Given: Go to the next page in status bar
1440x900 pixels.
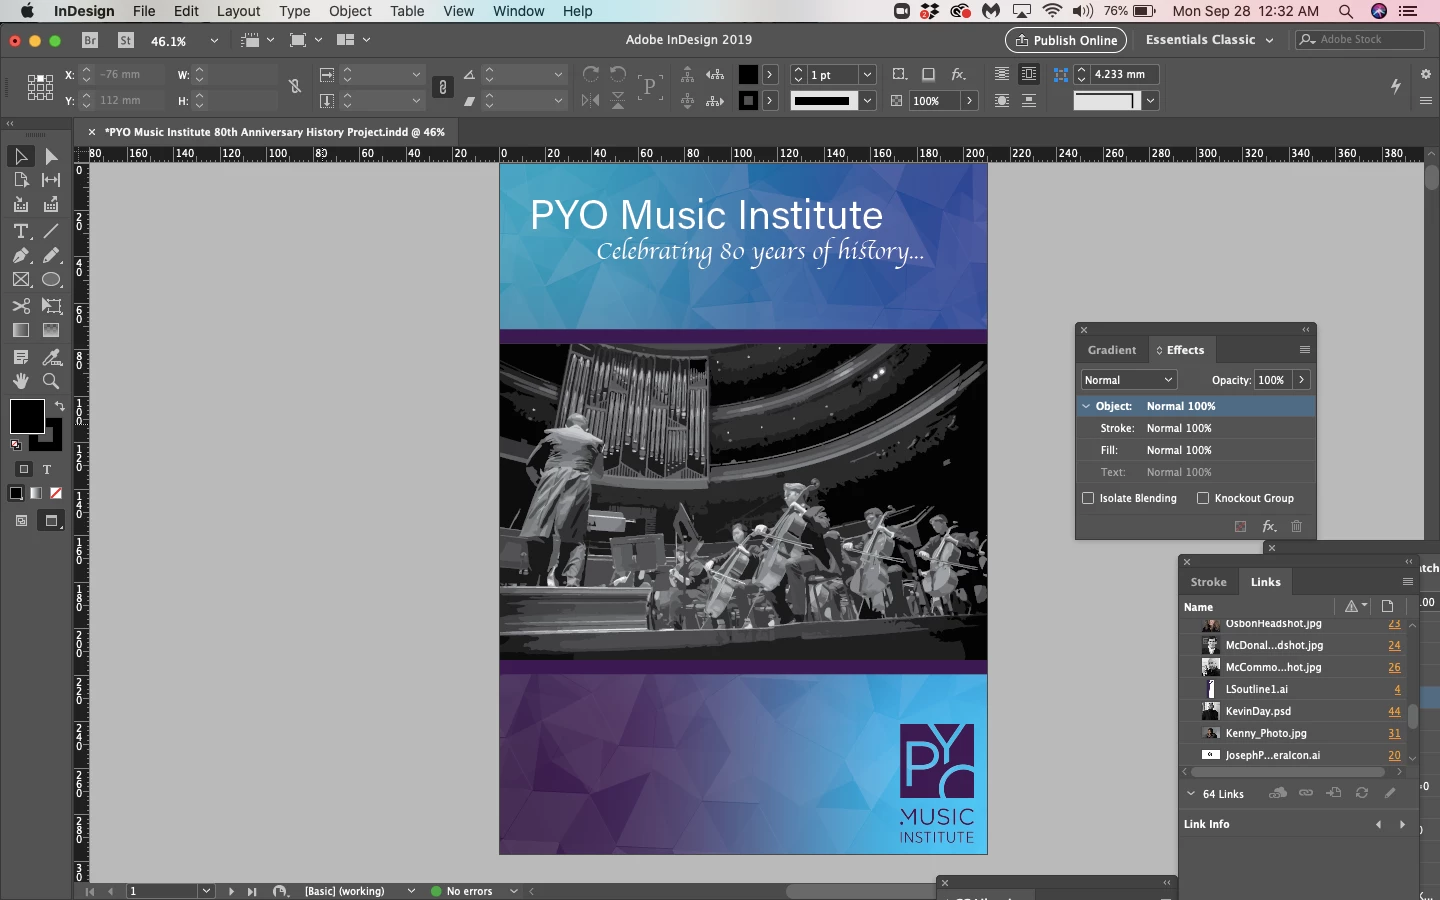Looking at the screenshot, I should coord(231,891).
